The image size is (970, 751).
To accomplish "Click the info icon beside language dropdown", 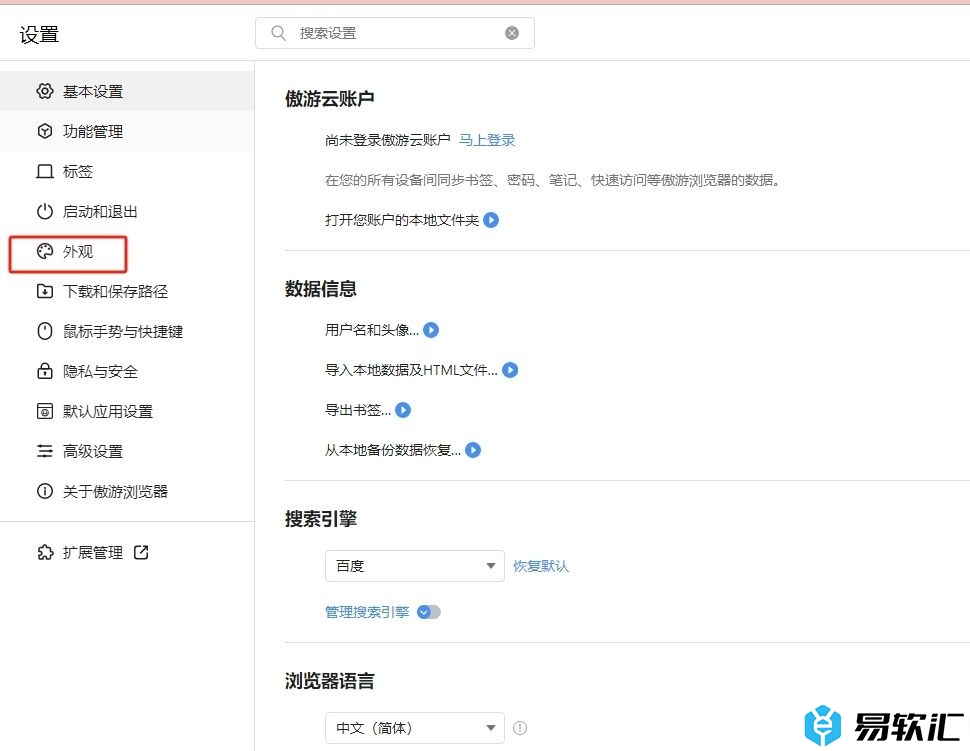I will point(520,728).
